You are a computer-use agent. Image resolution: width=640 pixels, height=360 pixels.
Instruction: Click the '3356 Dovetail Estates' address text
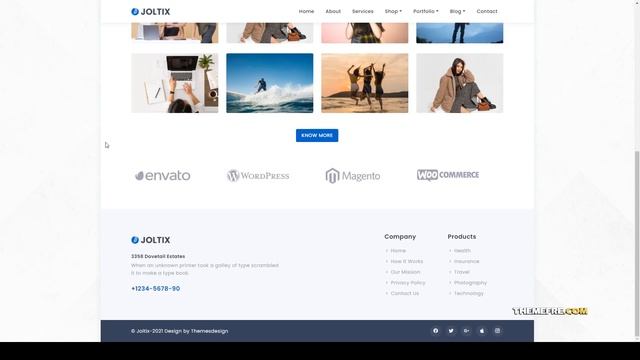(158, 256)
